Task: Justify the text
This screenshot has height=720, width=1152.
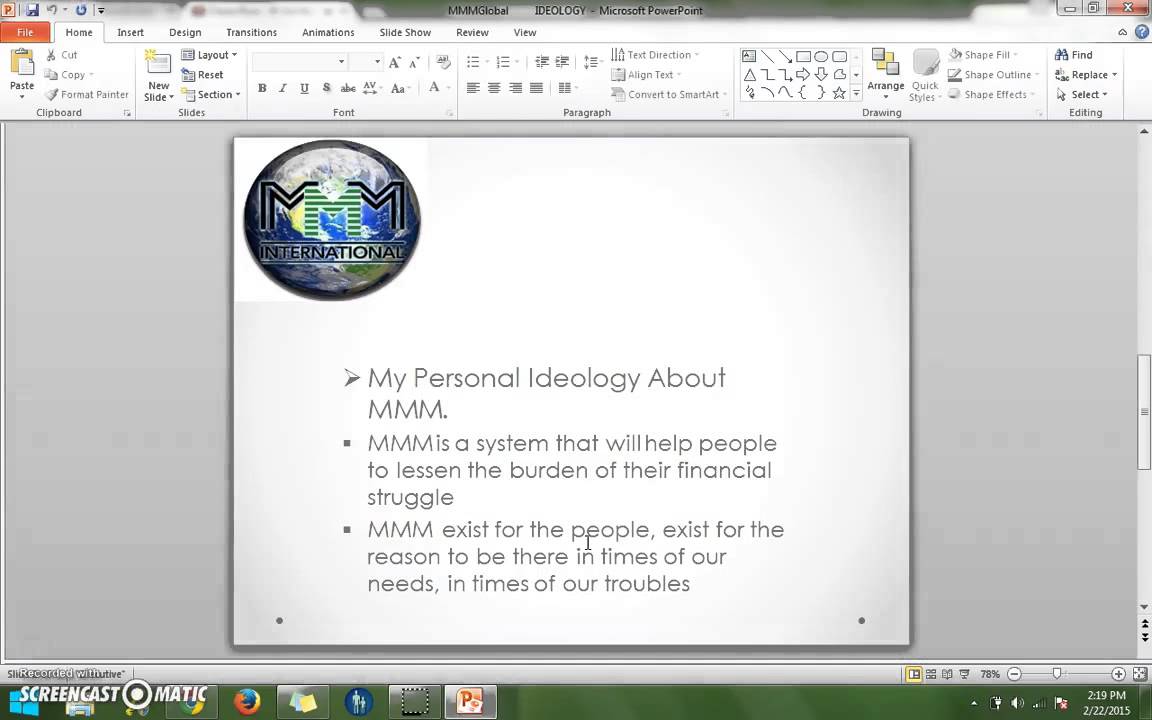Action: (x=537, y=88)
